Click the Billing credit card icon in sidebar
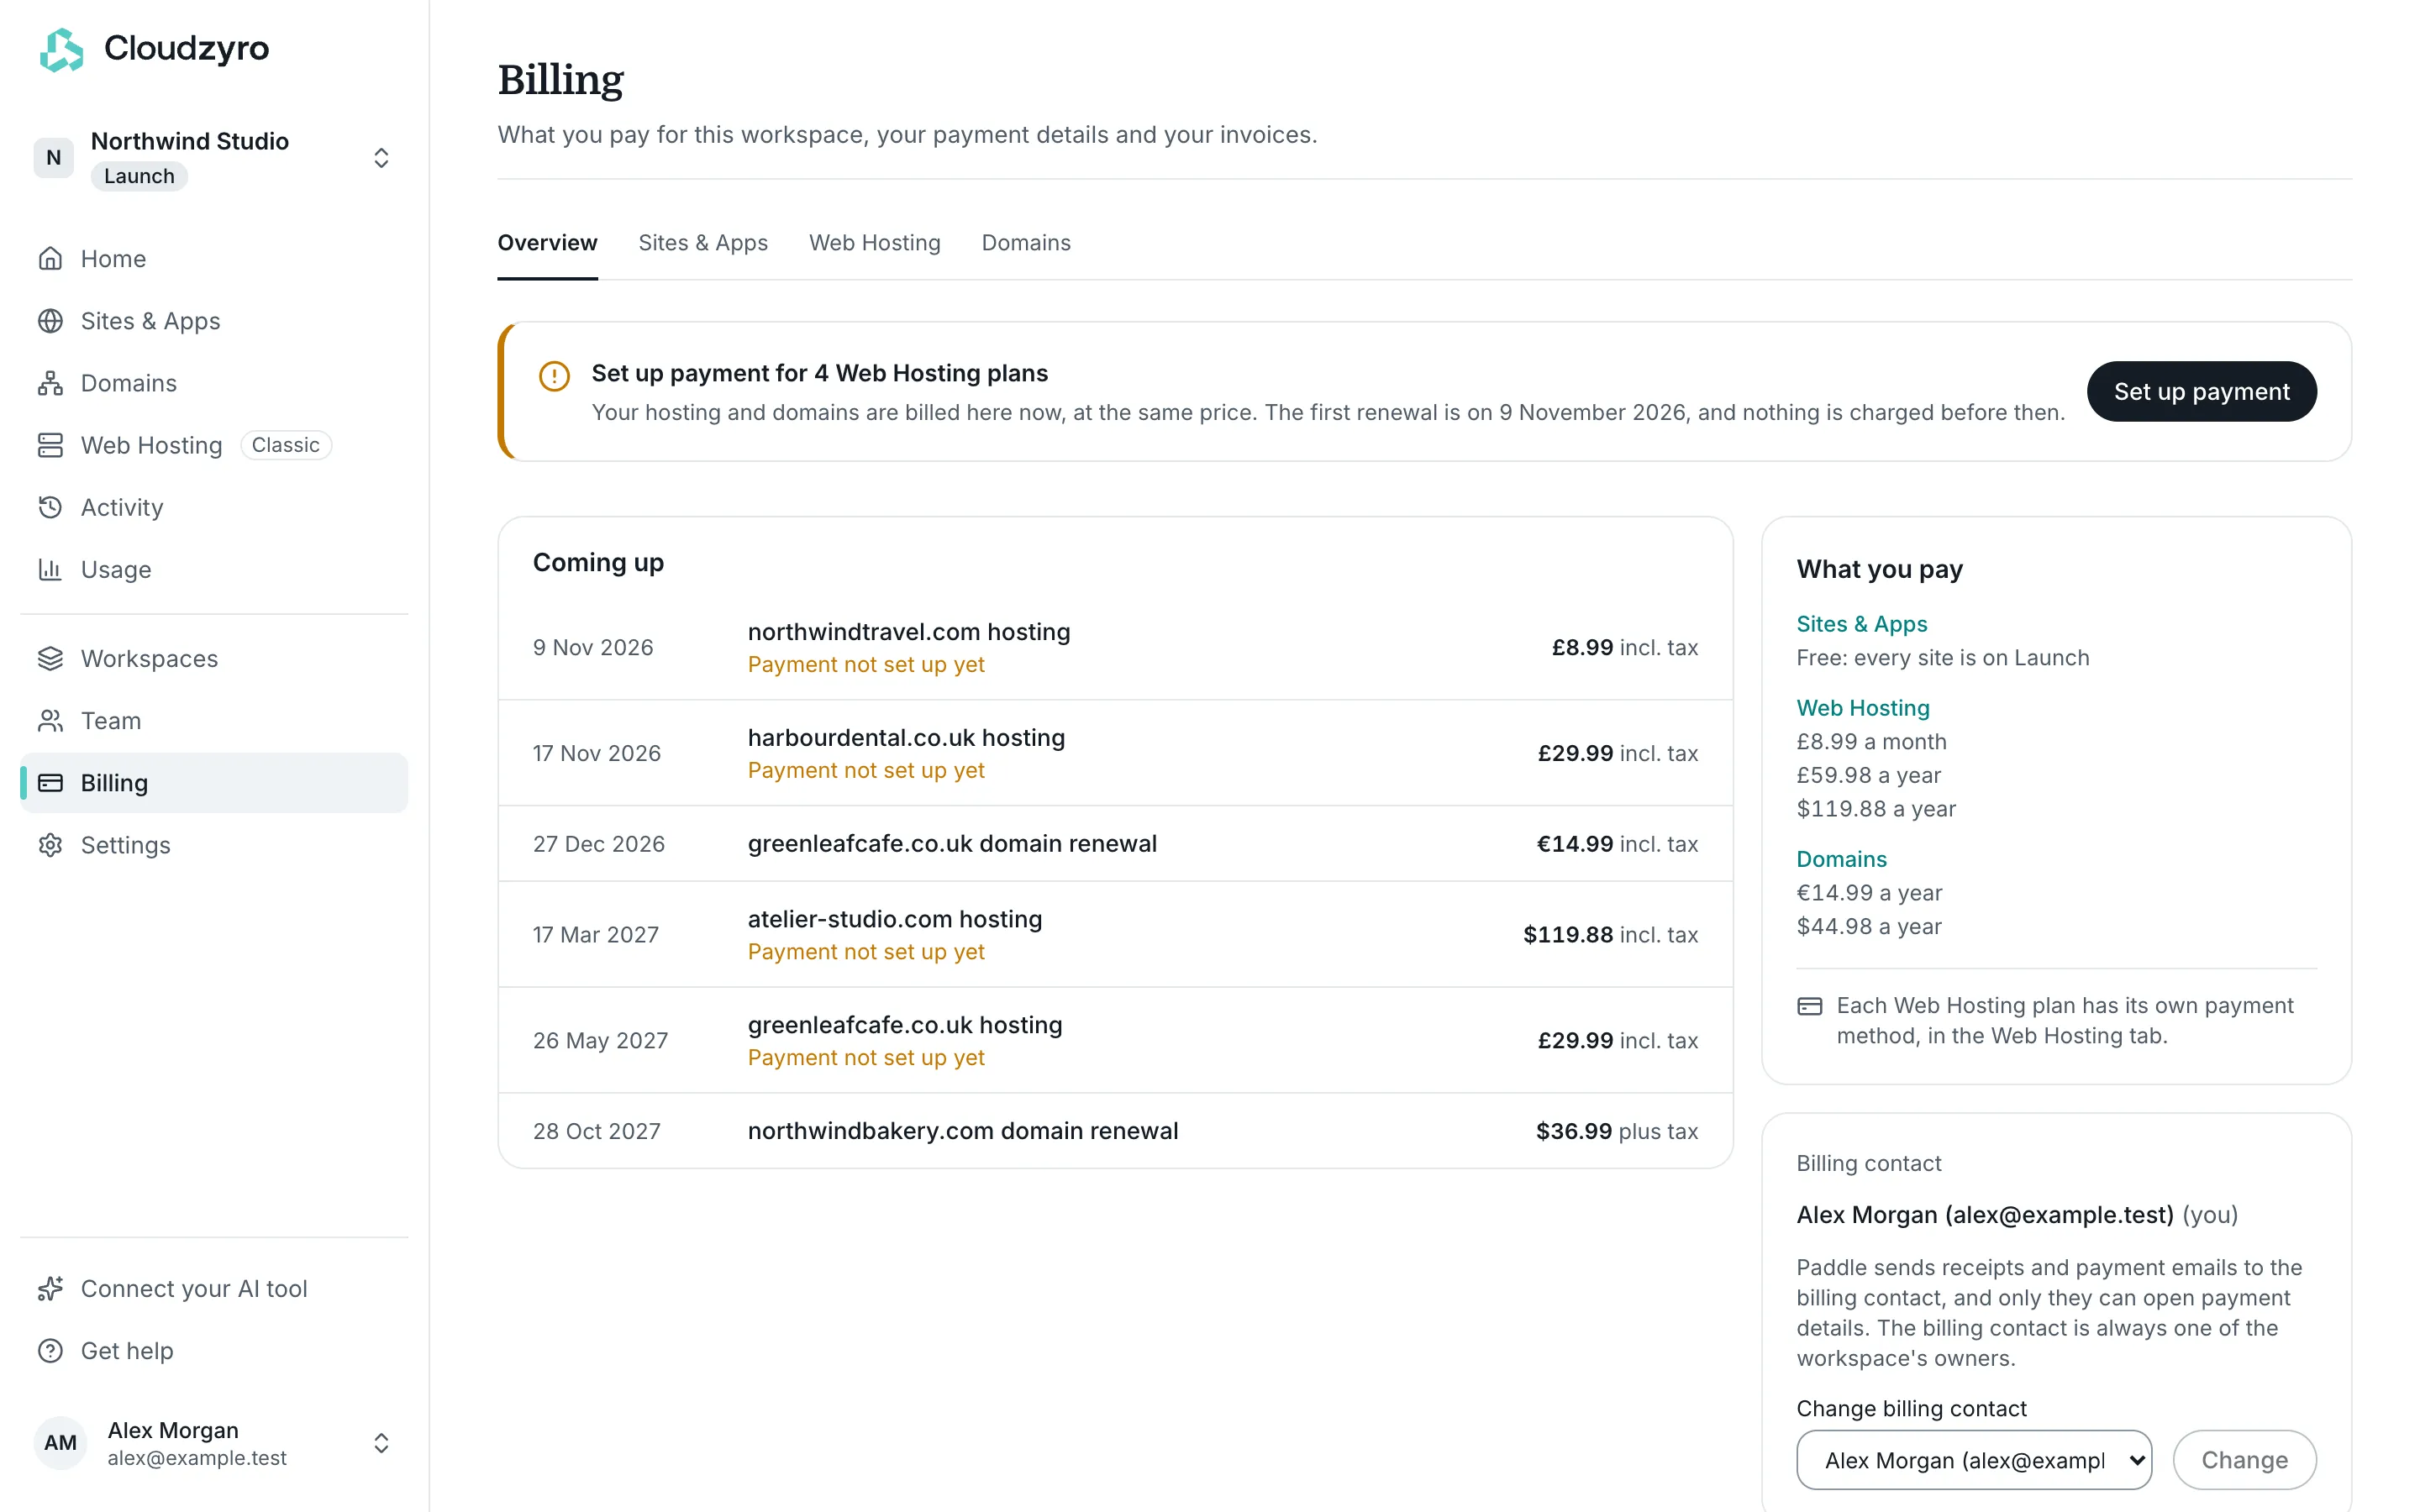 pyautogui.click(x=50, y=782)
